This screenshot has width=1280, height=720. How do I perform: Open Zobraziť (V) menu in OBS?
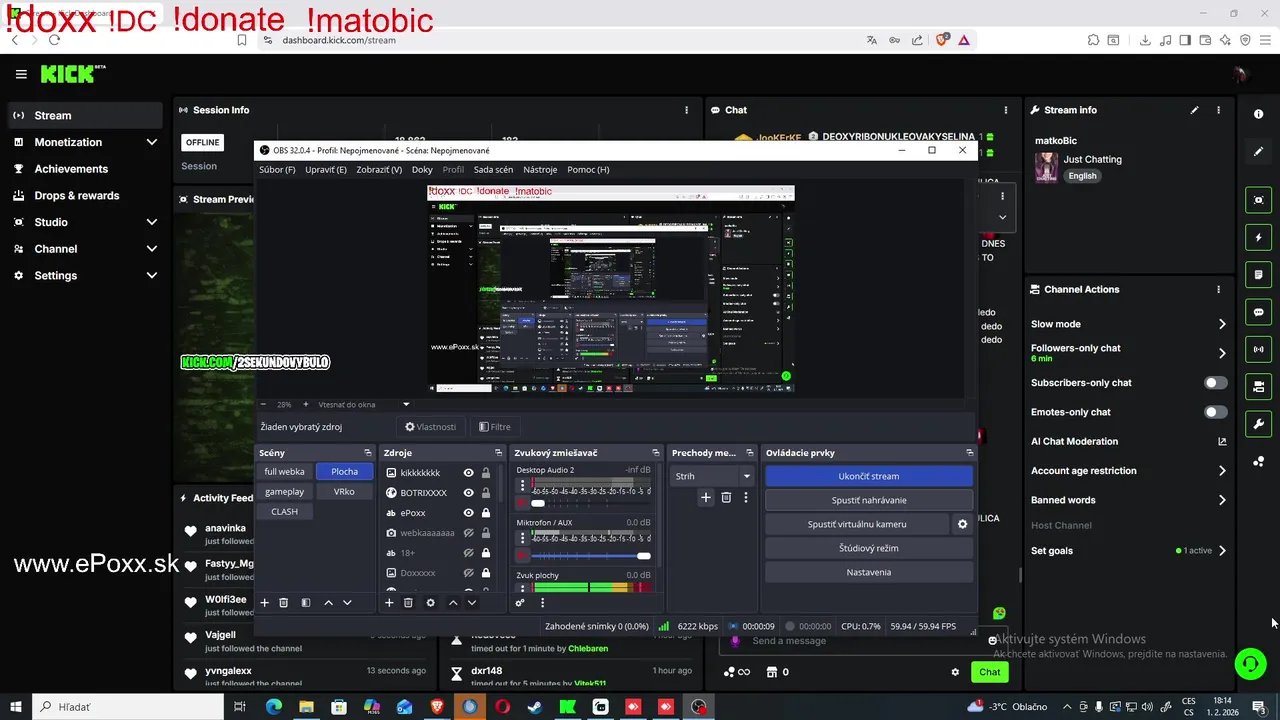(x=379, y=170)
